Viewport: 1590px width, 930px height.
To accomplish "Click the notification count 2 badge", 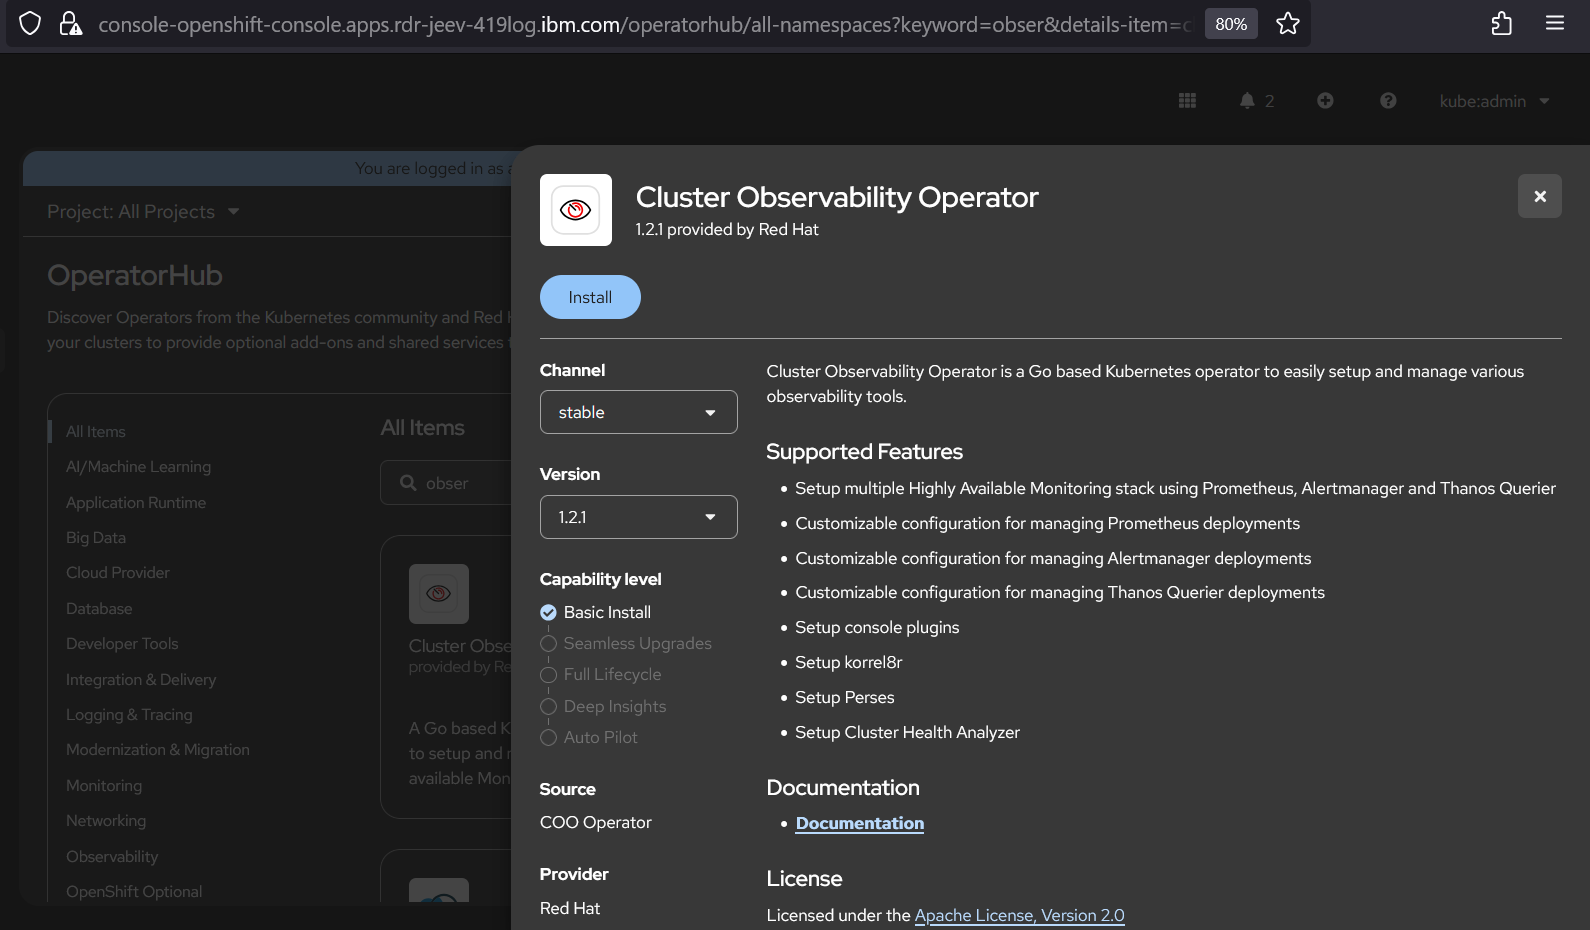I will 1270,101.
